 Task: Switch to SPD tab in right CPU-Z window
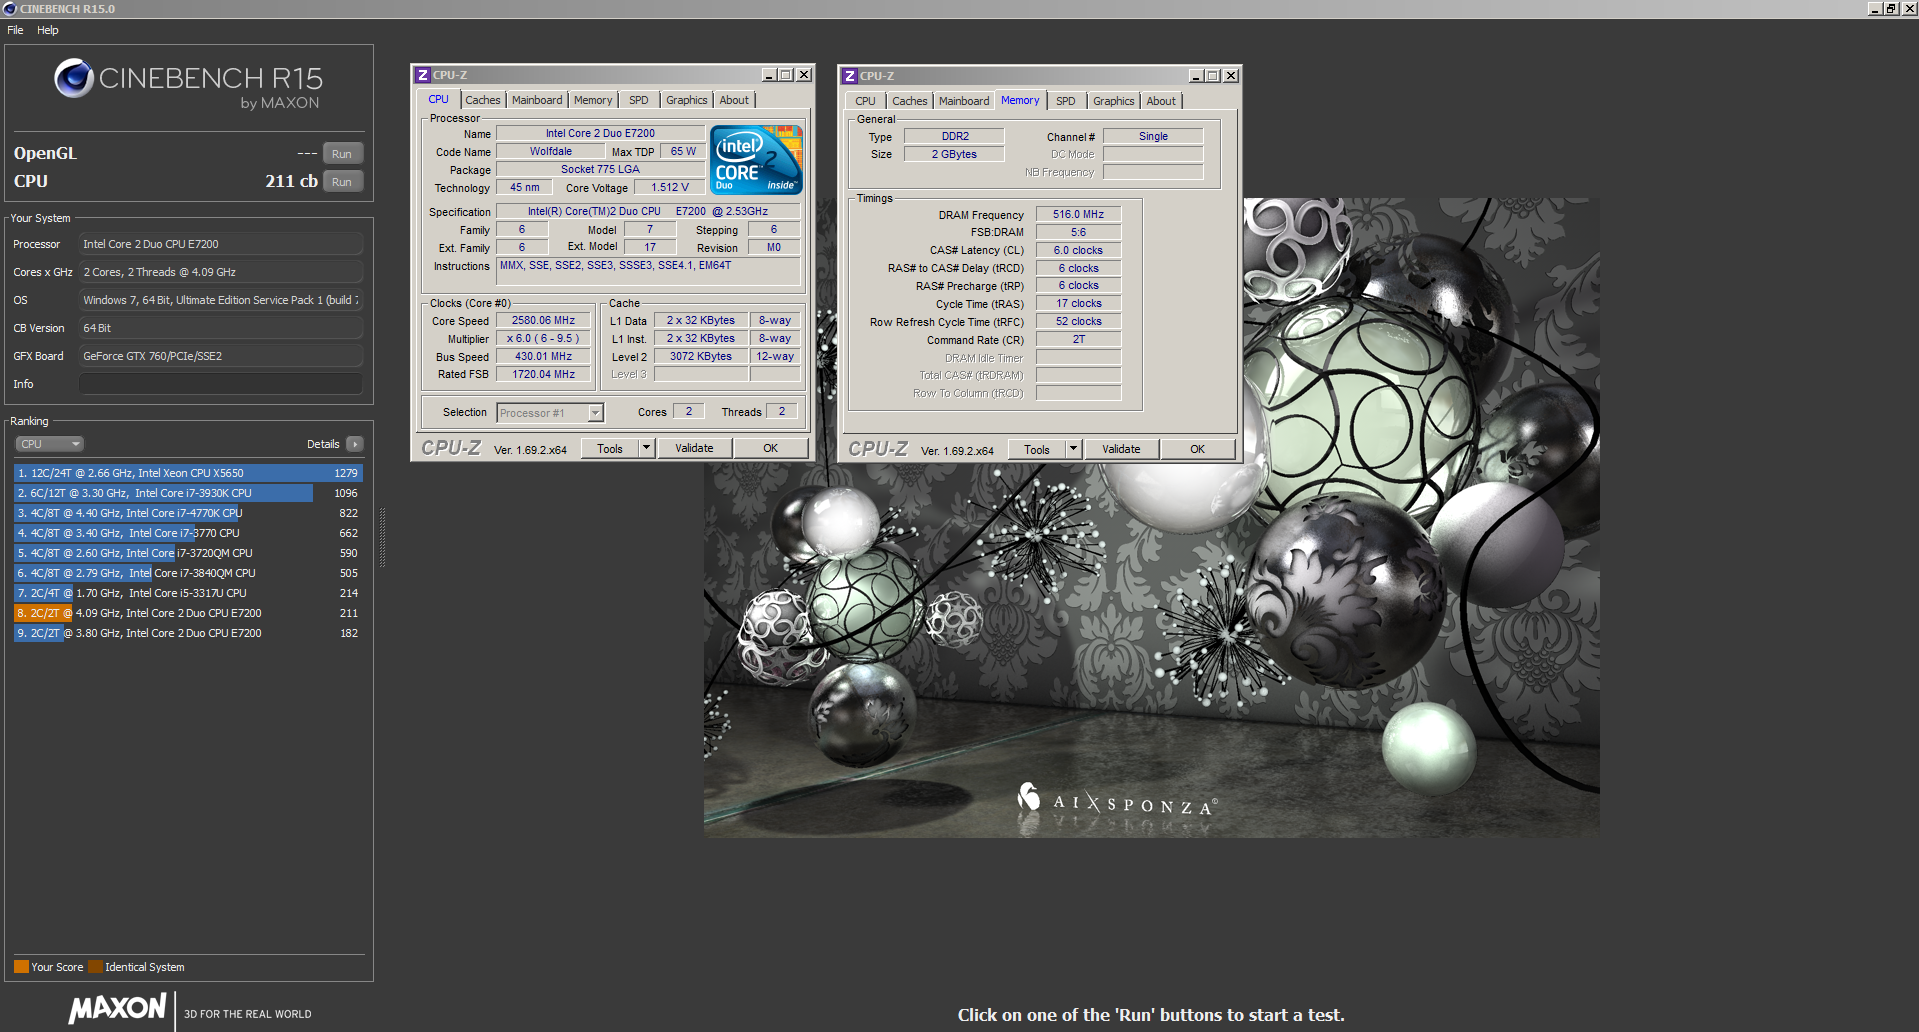click(x=1066, y=101)
